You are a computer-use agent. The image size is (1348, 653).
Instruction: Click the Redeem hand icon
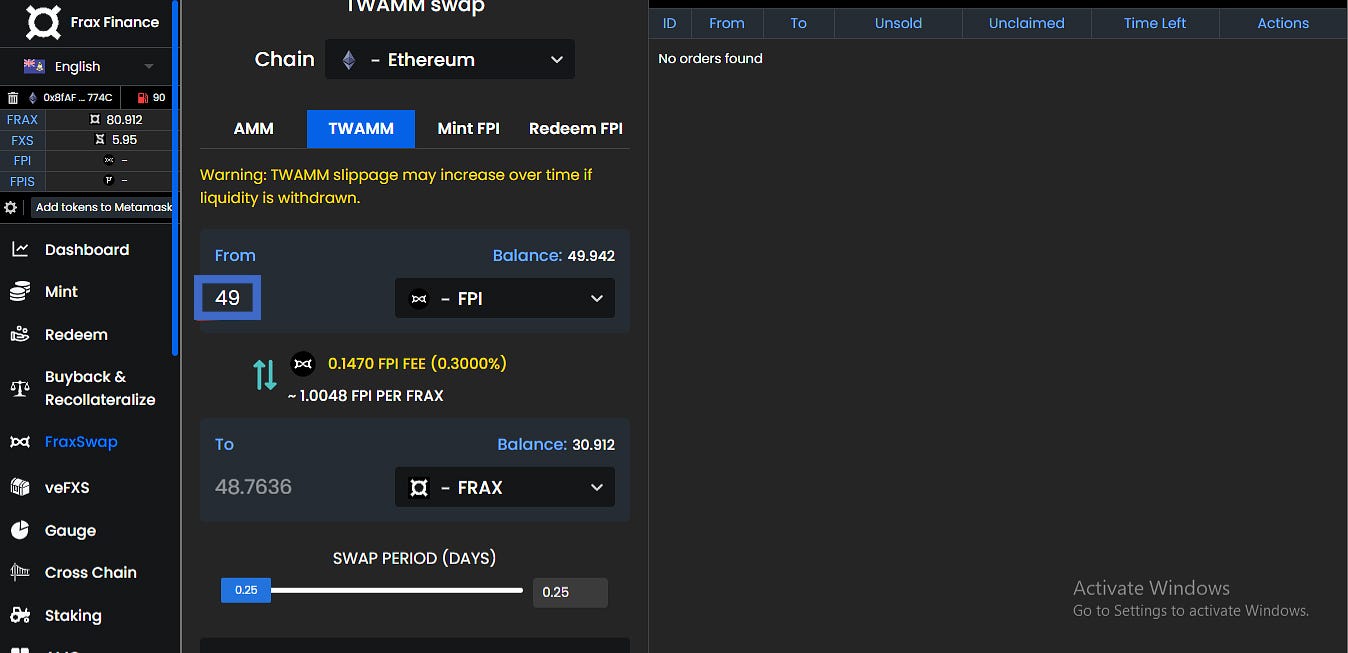[20, 334]
